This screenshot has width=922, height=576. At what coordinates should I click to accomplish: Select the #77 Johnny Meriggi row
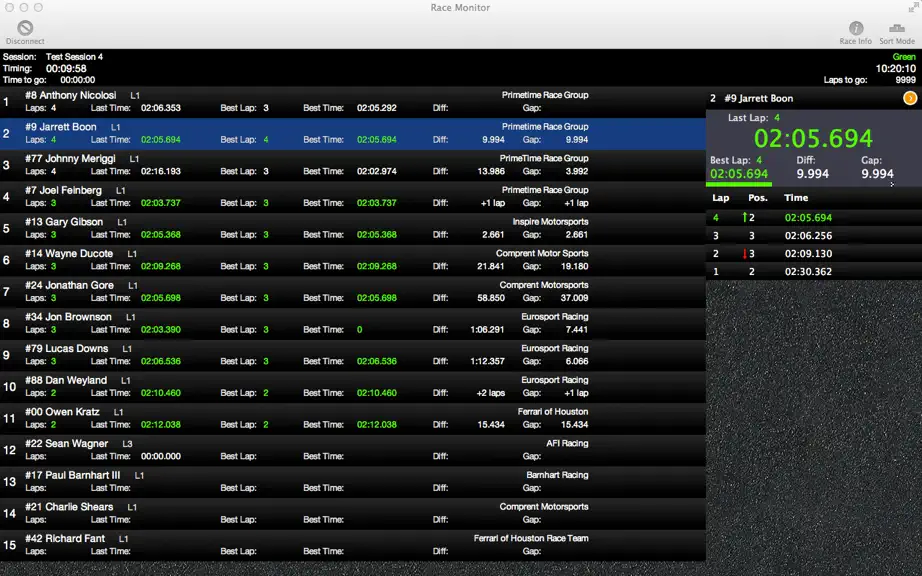pyautogui.click(x=353, y=166)
